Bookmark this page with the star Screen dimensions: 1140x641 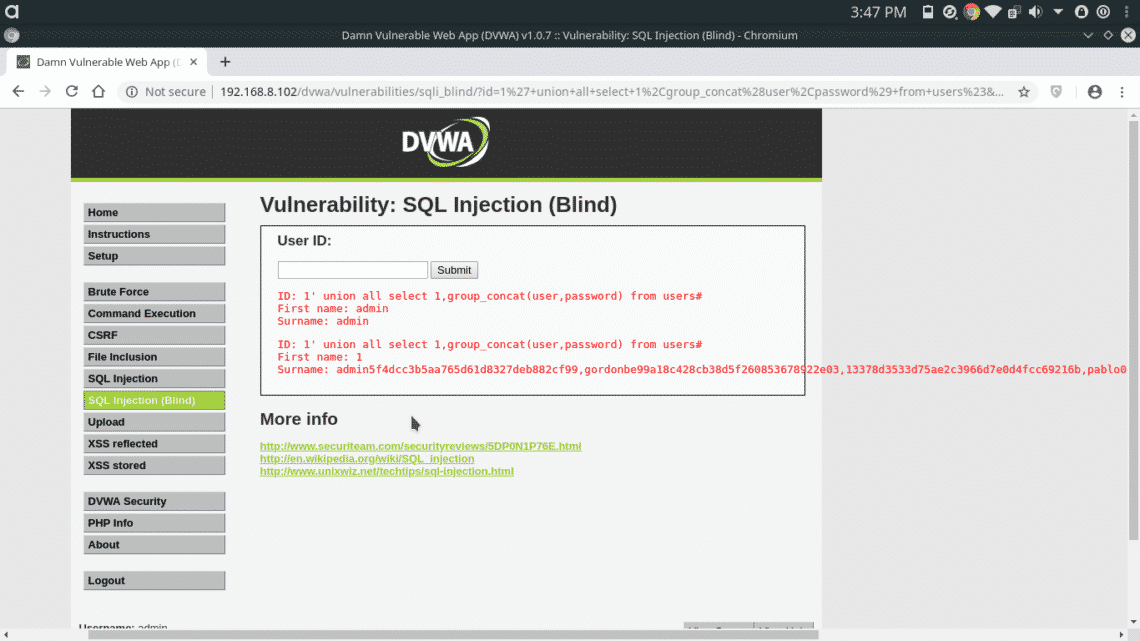point(1024,92)
